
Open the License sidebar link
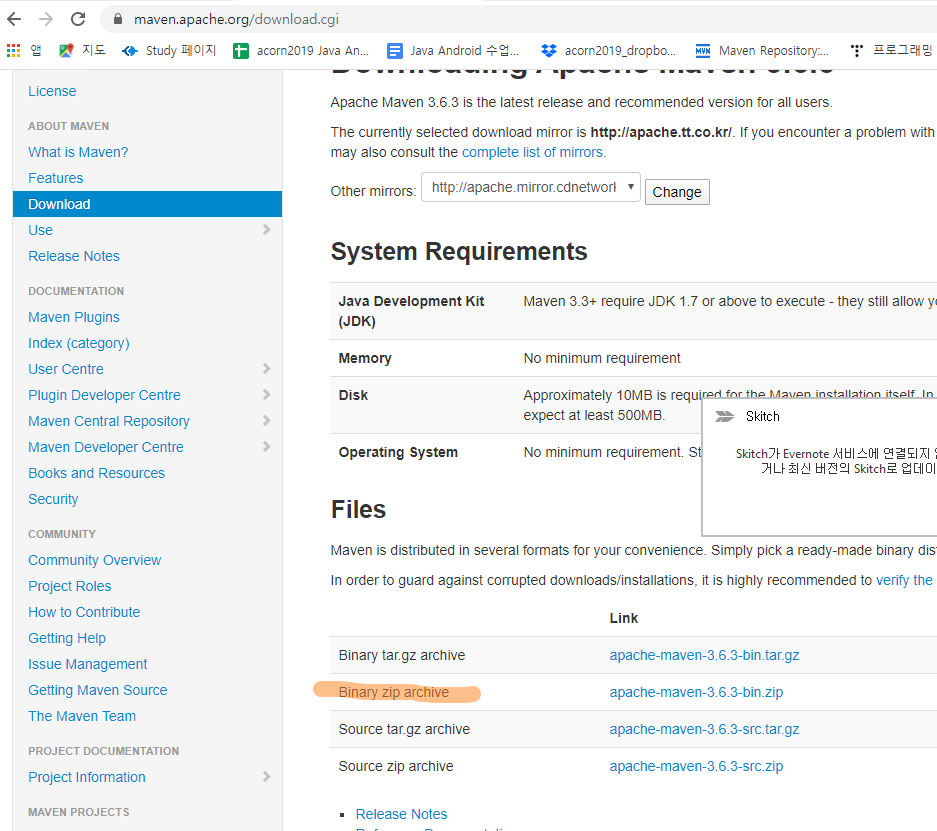(x=52, y=91)
